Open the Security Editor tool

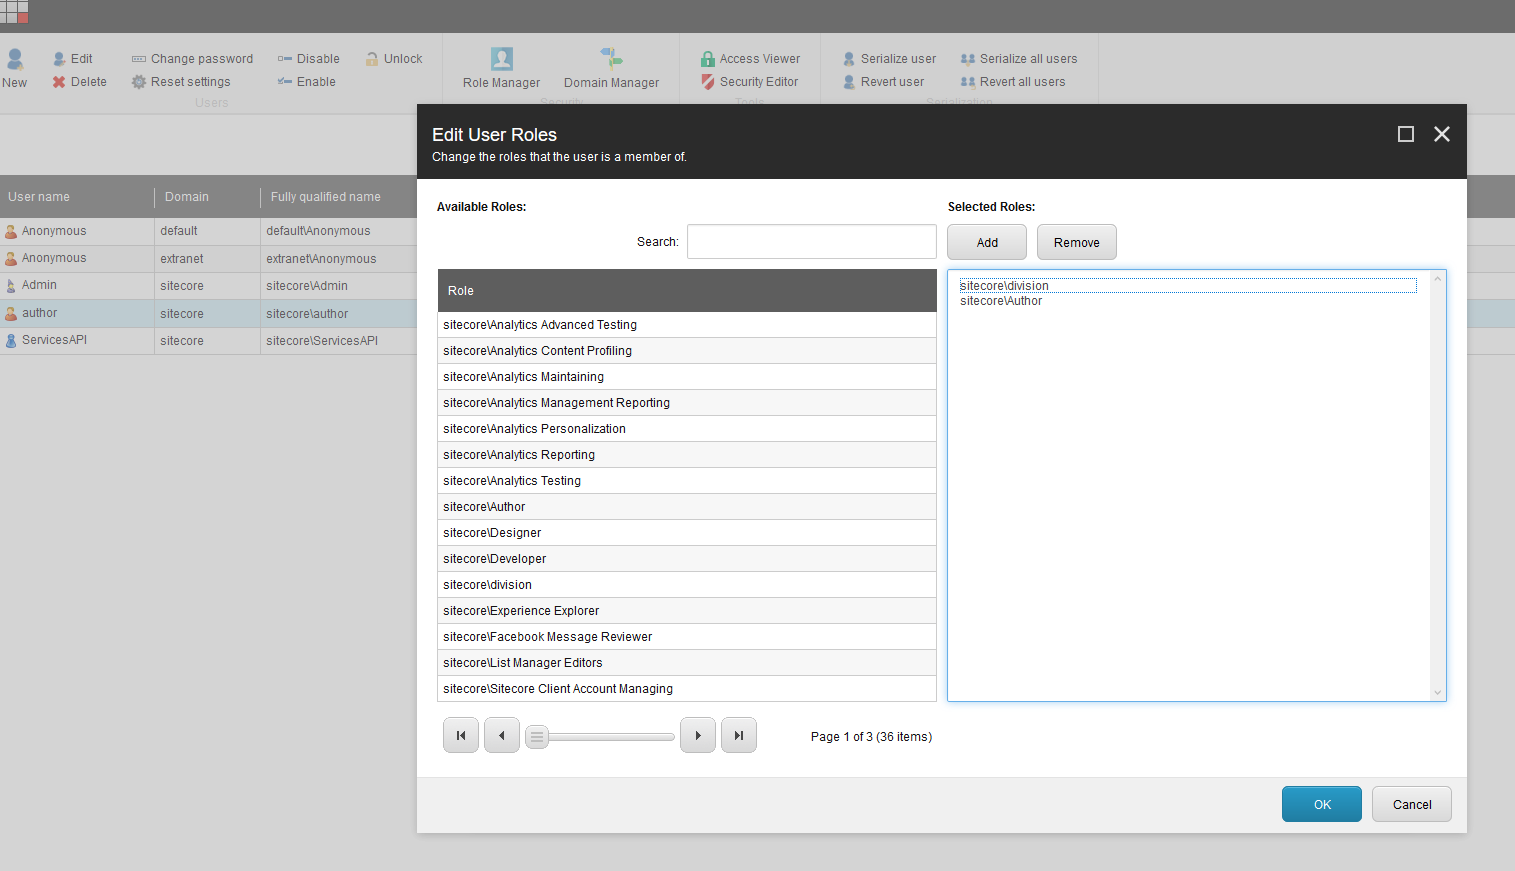[749, 82]
